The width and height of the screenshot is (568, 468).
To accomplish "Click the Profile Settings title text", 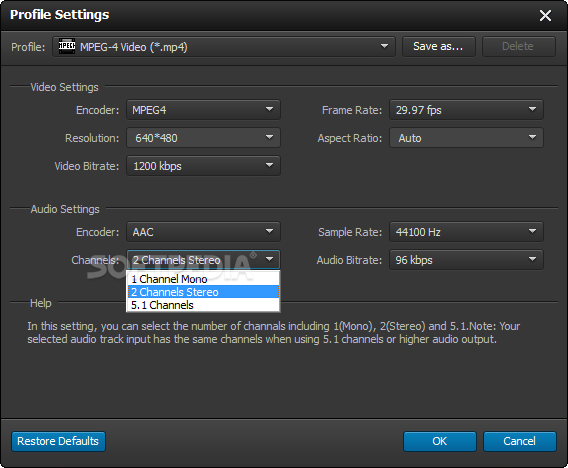I will coord(59,15).
